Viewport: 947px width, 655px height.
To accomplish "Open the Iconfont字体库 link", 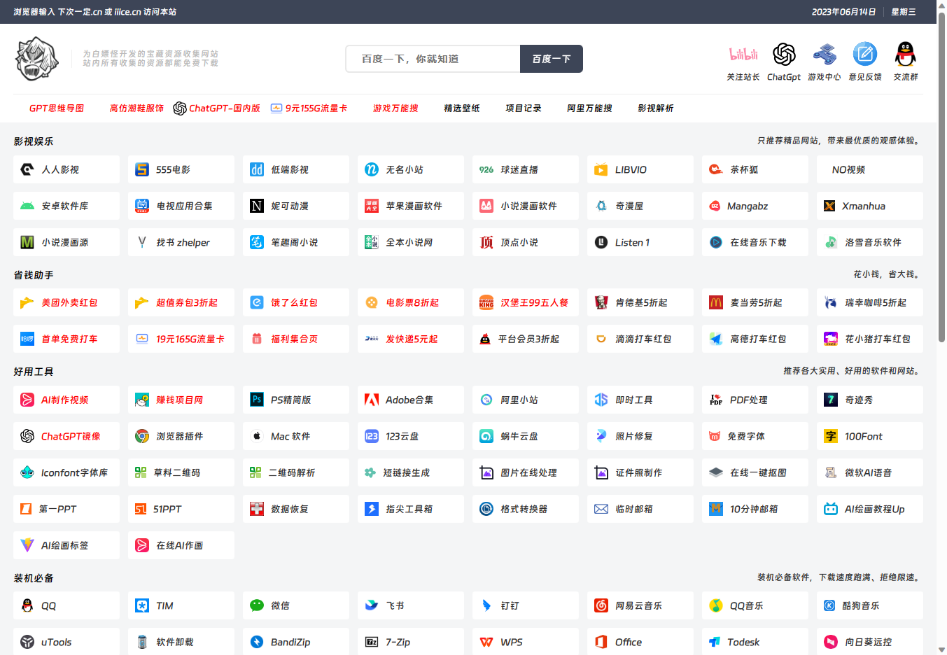I will point(66,473).
